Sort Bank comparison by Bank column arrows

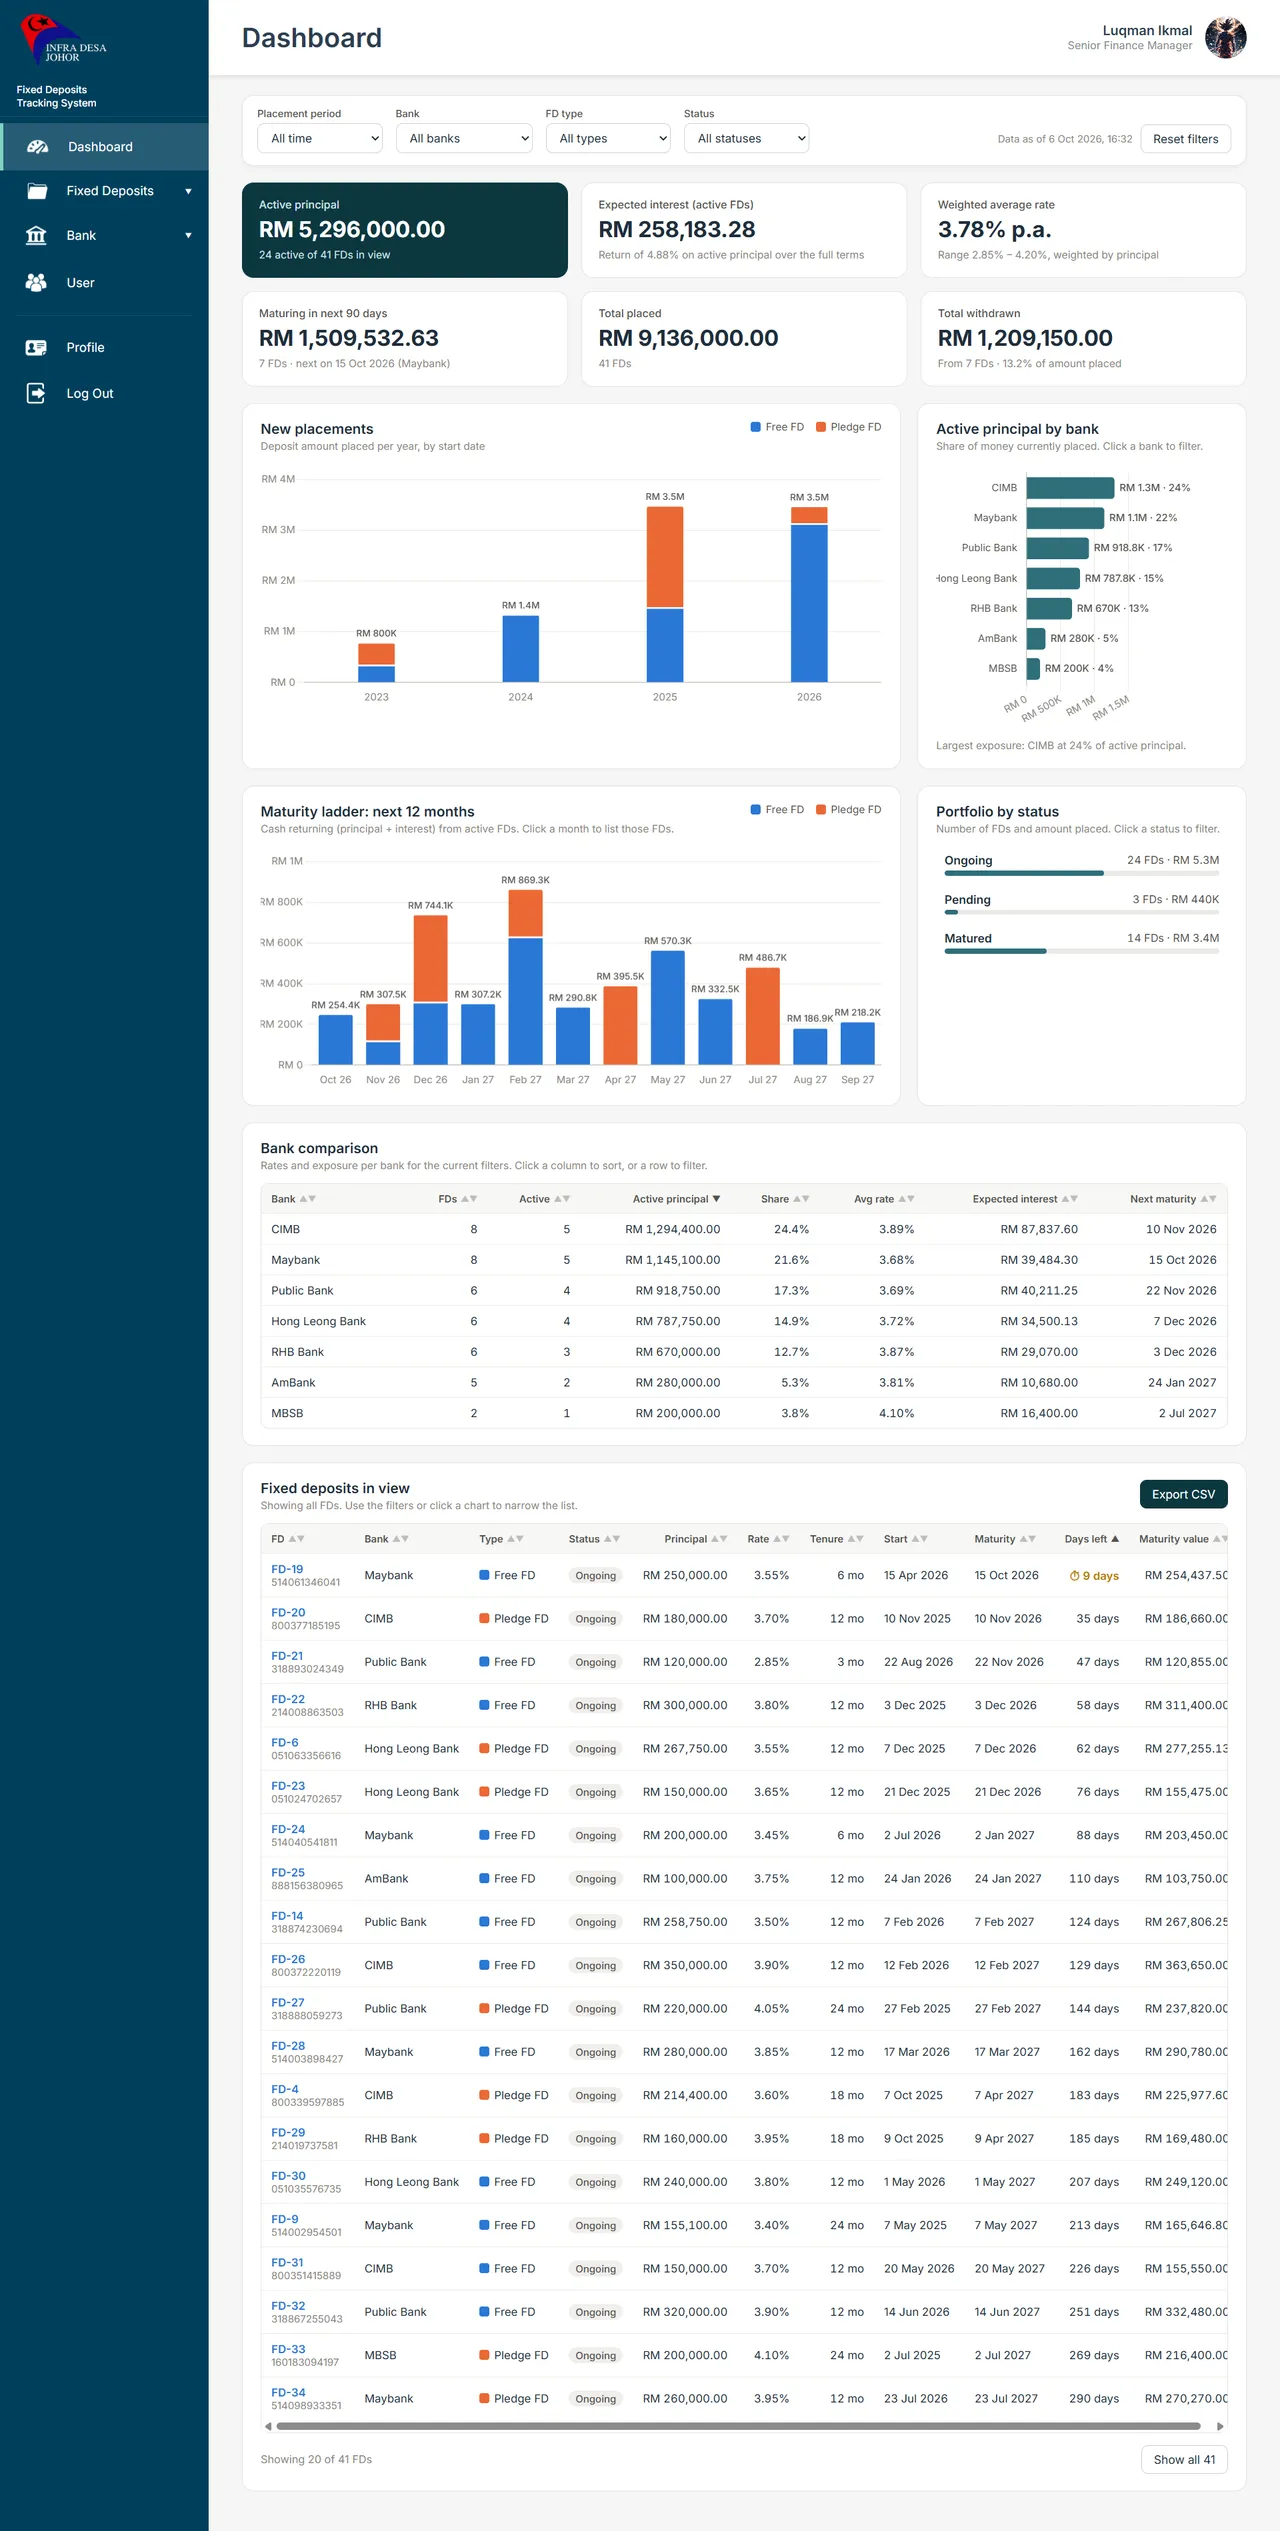pyautogui.click(x=308, y=1199)
